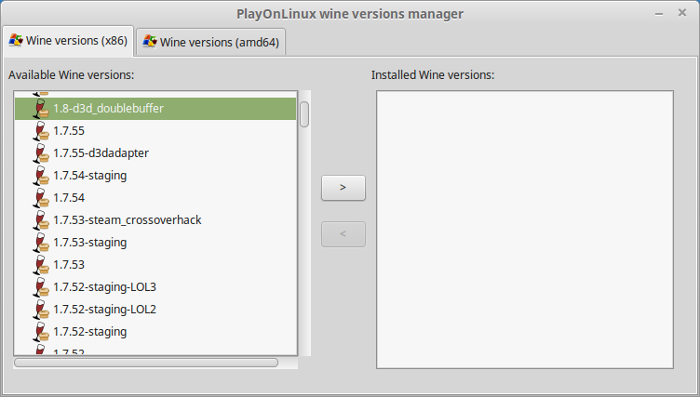Click the wine glass icon for 1.7.53

point(41,265)
